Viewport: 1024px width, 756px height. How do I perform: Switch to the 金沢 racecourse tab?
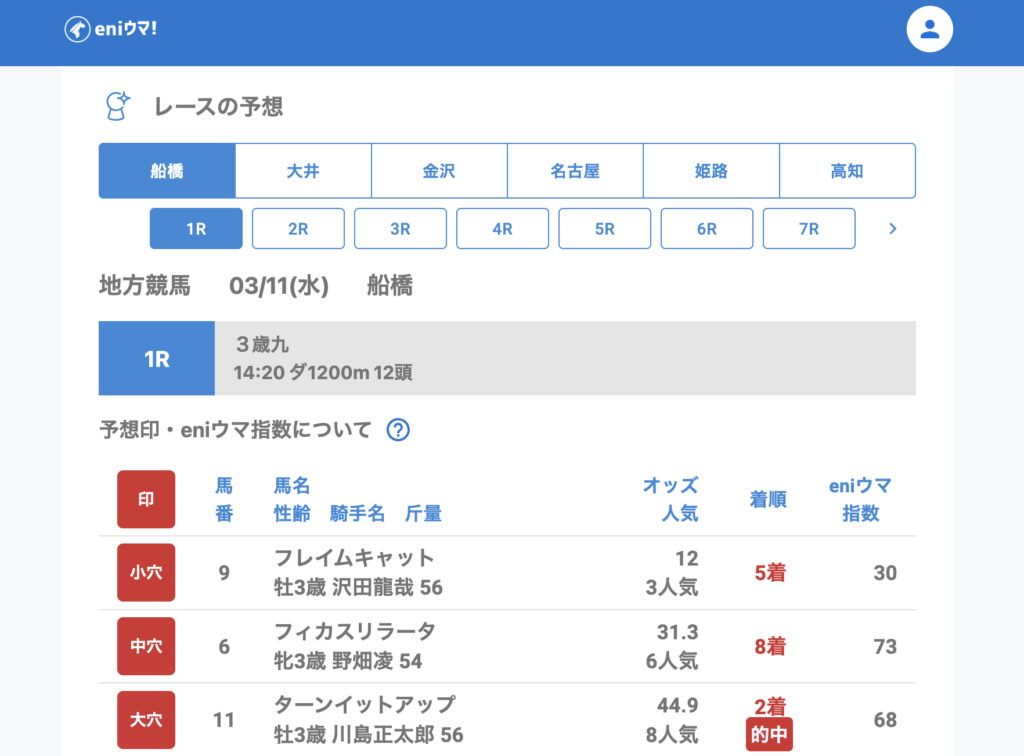pyautogui.click(x=439, y=171)
